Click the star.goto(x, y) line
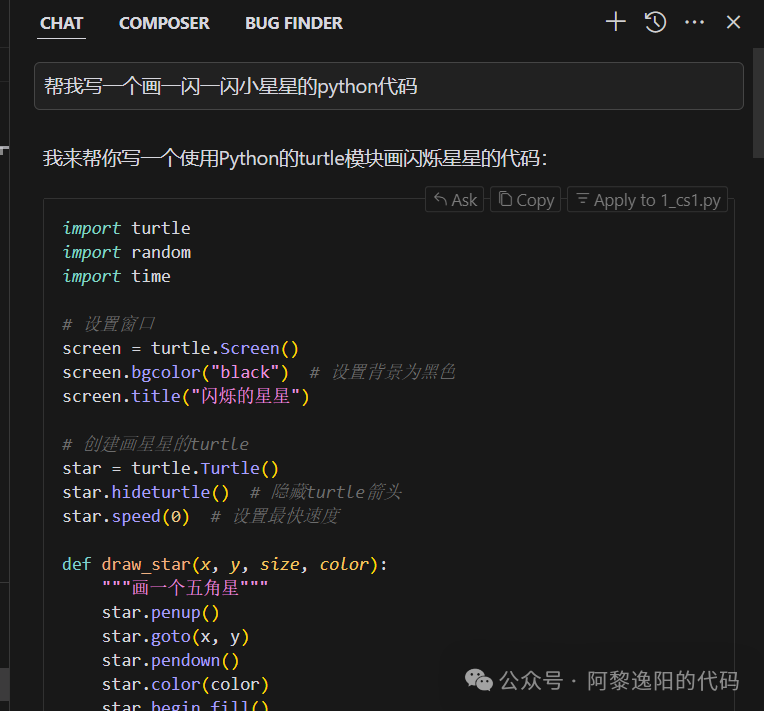The height and width of the screenshot is (711, 764). coord(175,636)
